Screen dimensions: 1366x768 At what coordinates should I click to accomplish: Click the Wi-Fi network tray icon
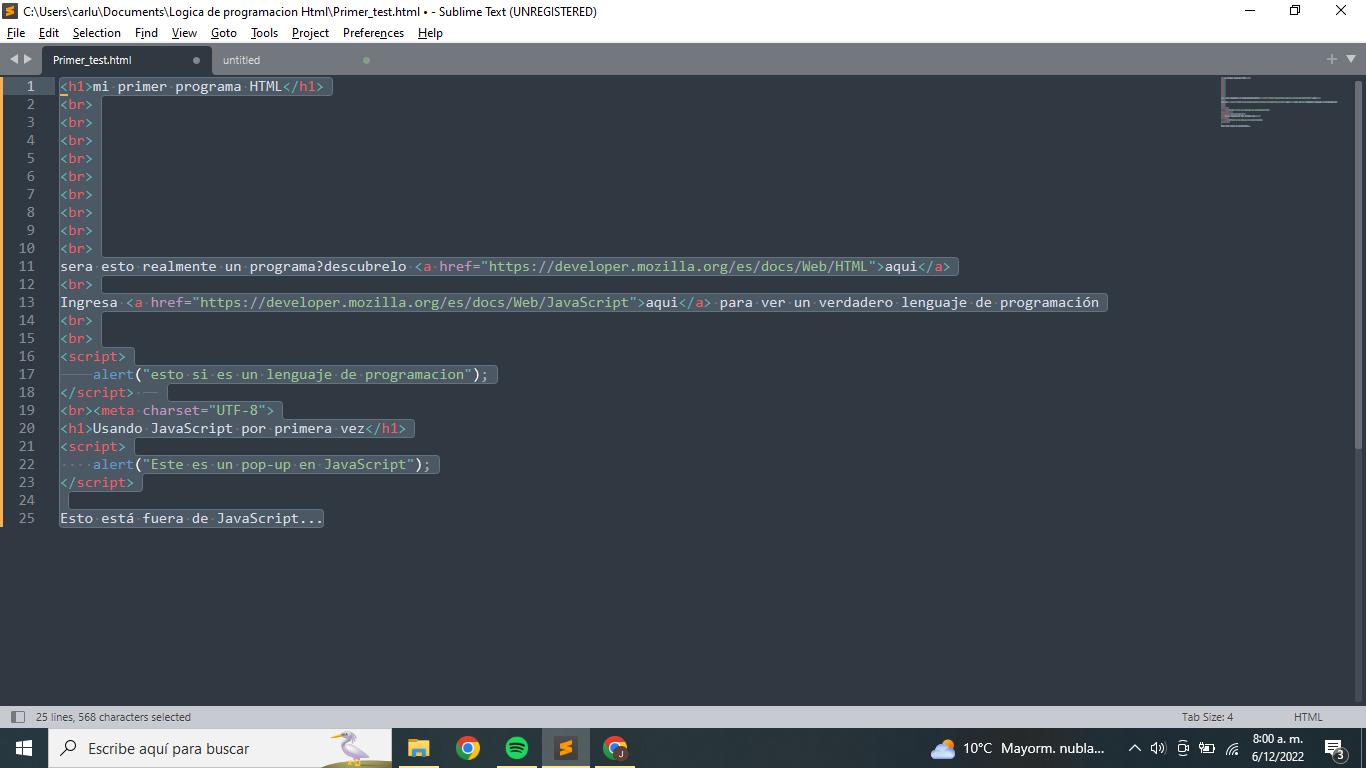[x=1232, y=748]
